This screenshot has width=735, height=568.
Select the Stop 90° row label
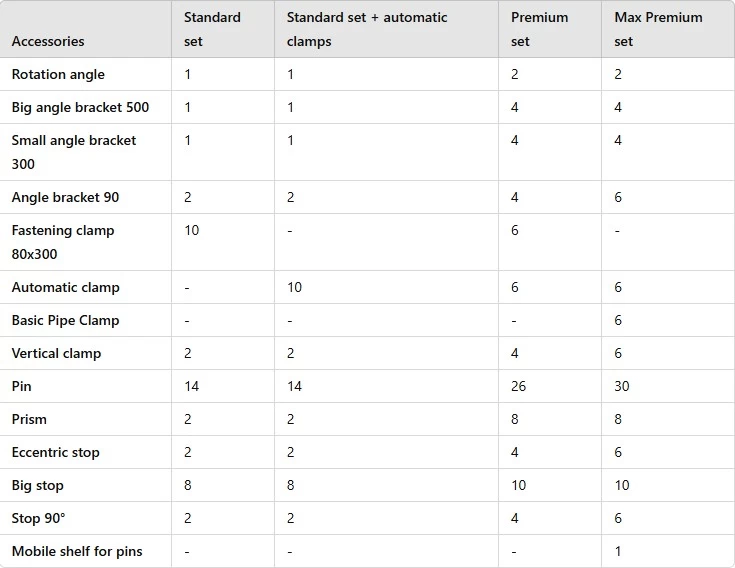pyautogui.click(x=38, y=518)
